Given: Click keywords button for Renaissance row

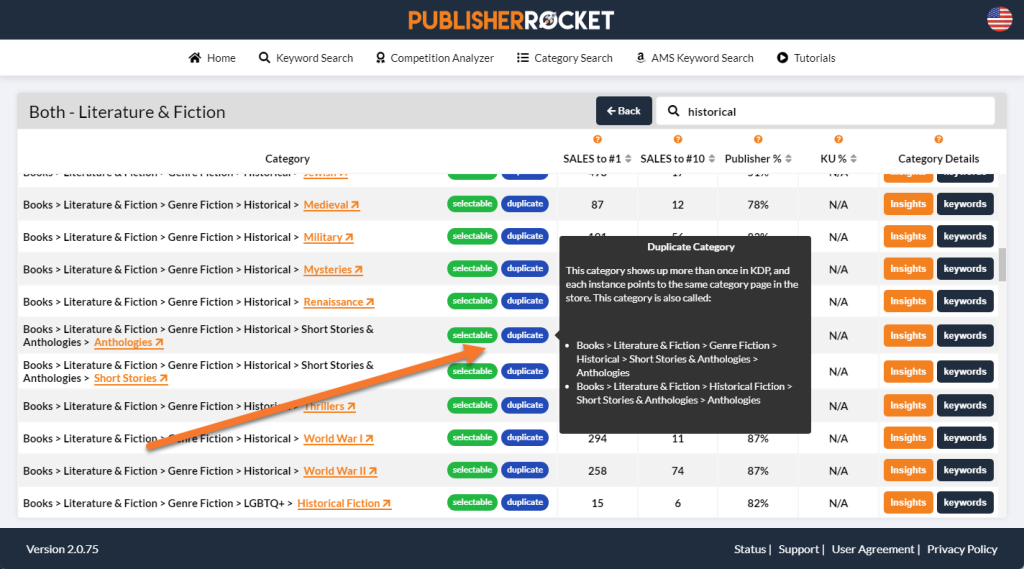Looking at the screenshot, I should coord(964,301).
